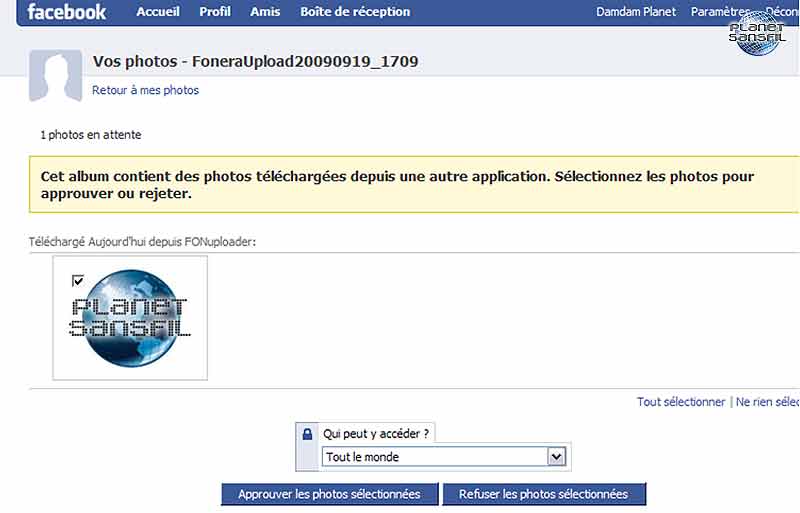Click the default profile silhouette picture
This screenshot has width=800, height=513.
[56, 76]
